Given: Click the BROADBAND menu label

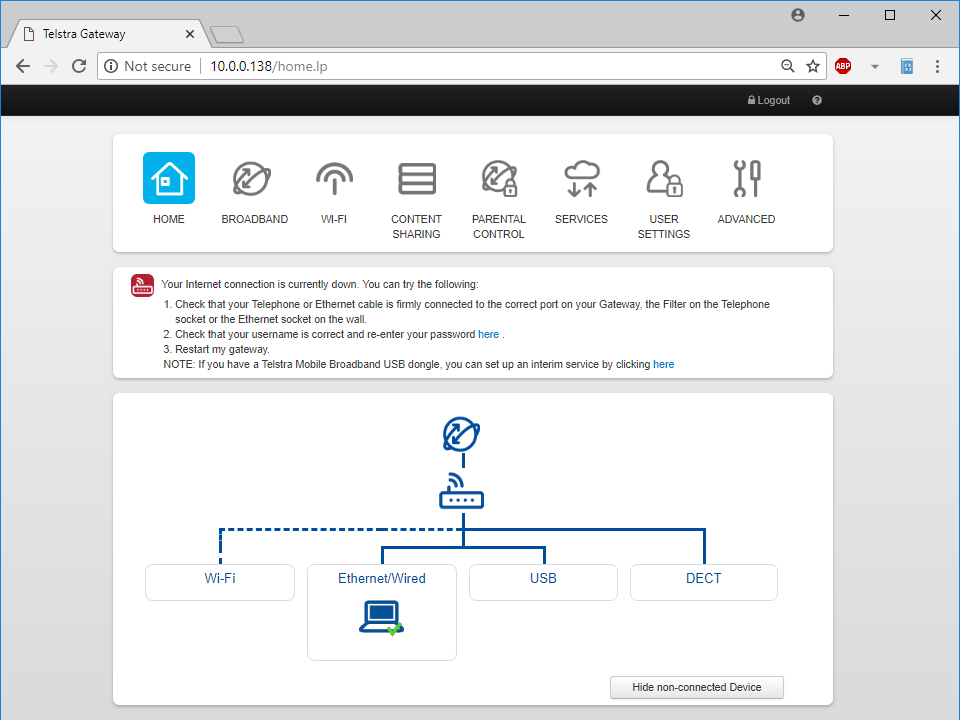Looking at the screenshot, I should pos(255,219).
